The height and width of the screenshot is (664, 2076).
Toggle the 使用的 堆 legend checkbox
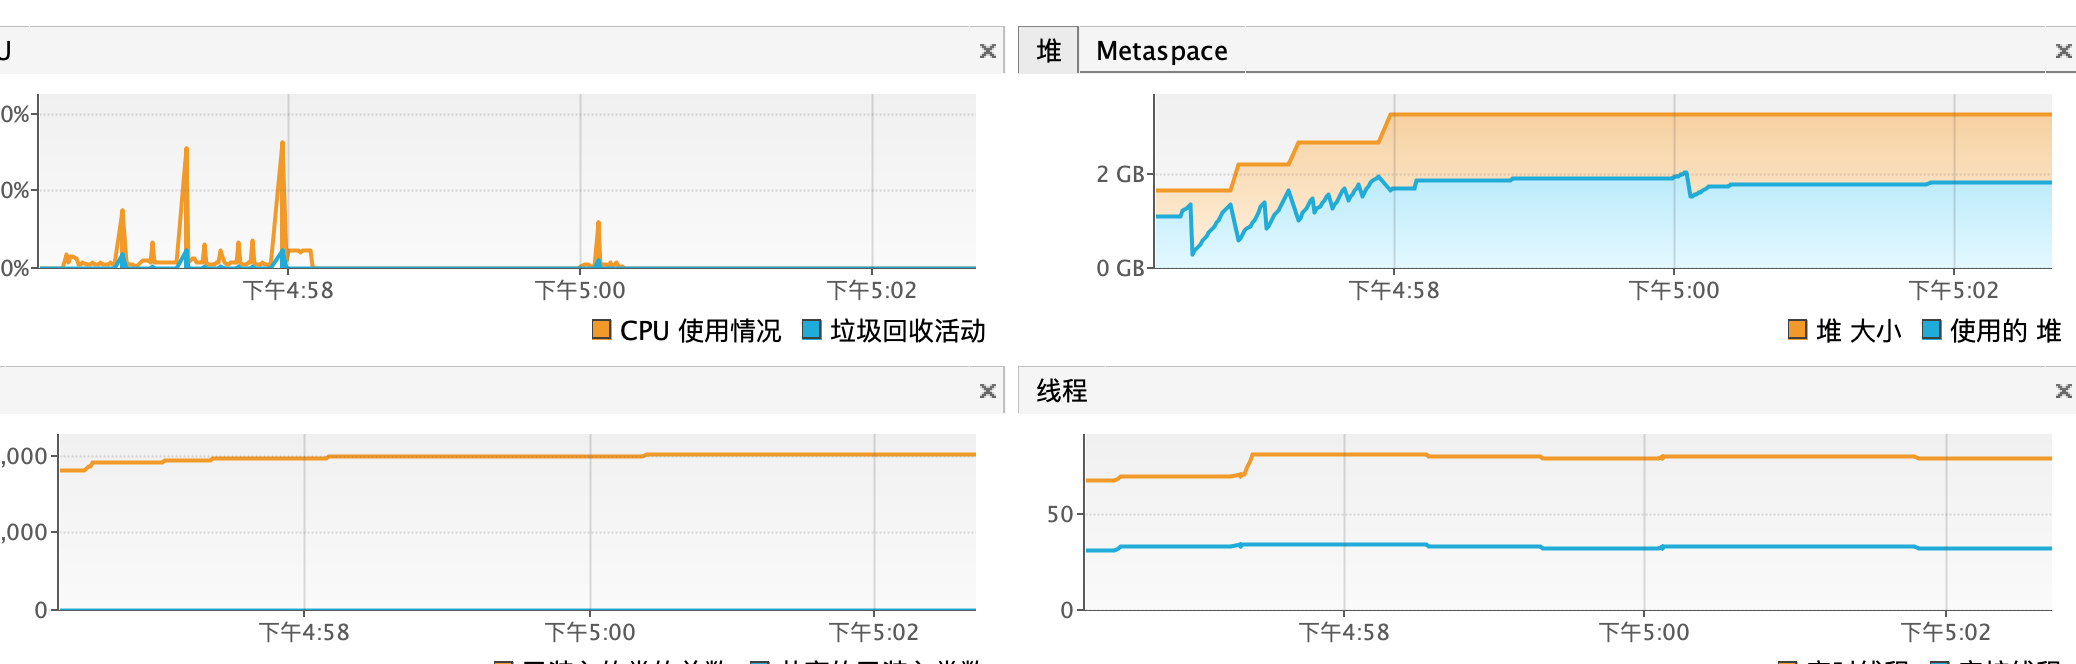(1932, 329)
